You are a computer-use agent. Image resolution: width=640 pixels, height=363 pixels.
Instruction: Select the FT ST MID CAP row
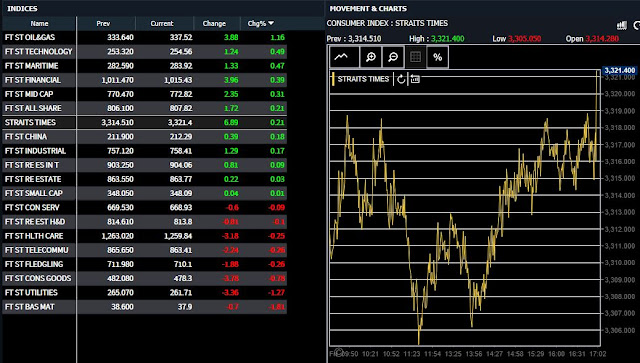[x=145, y=94]
